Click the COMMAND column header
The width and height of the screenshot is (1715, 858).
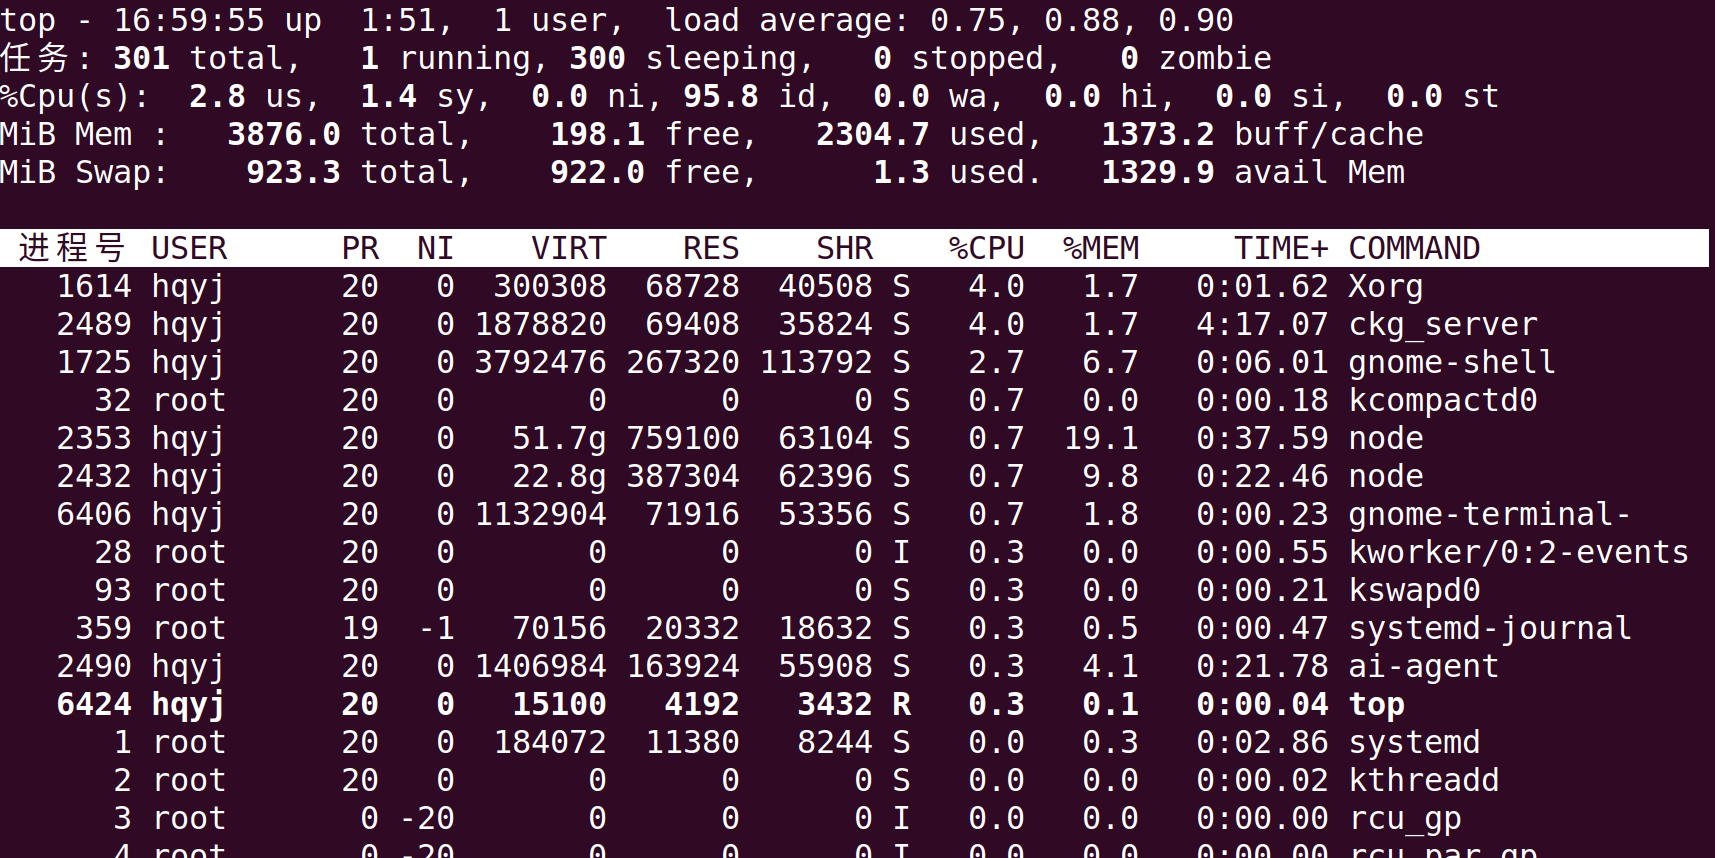coord(1414,248)
